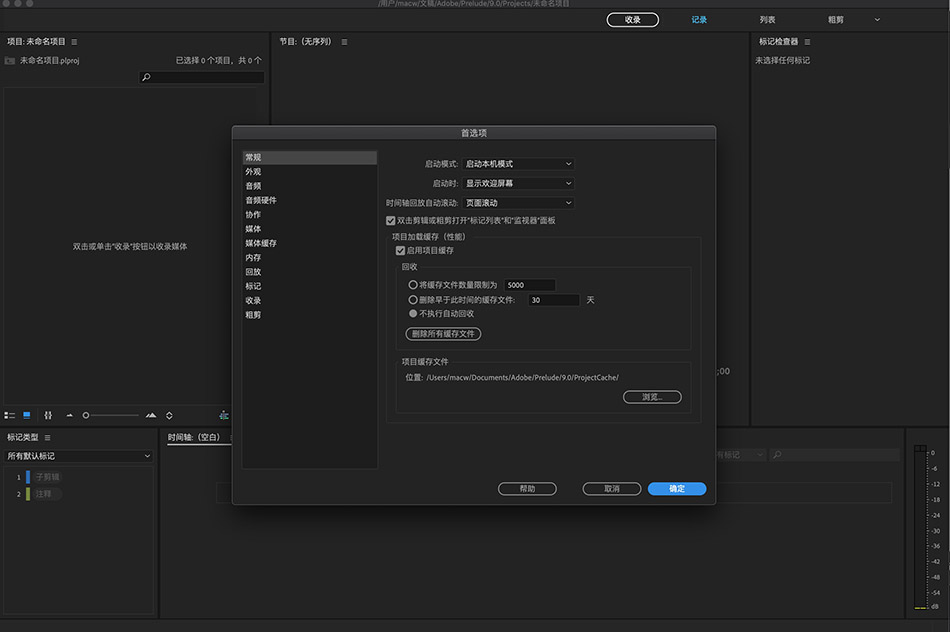Open the 节目 panel hamburger menu
This screenshot has height=632, width=950.
coord(344,42)
